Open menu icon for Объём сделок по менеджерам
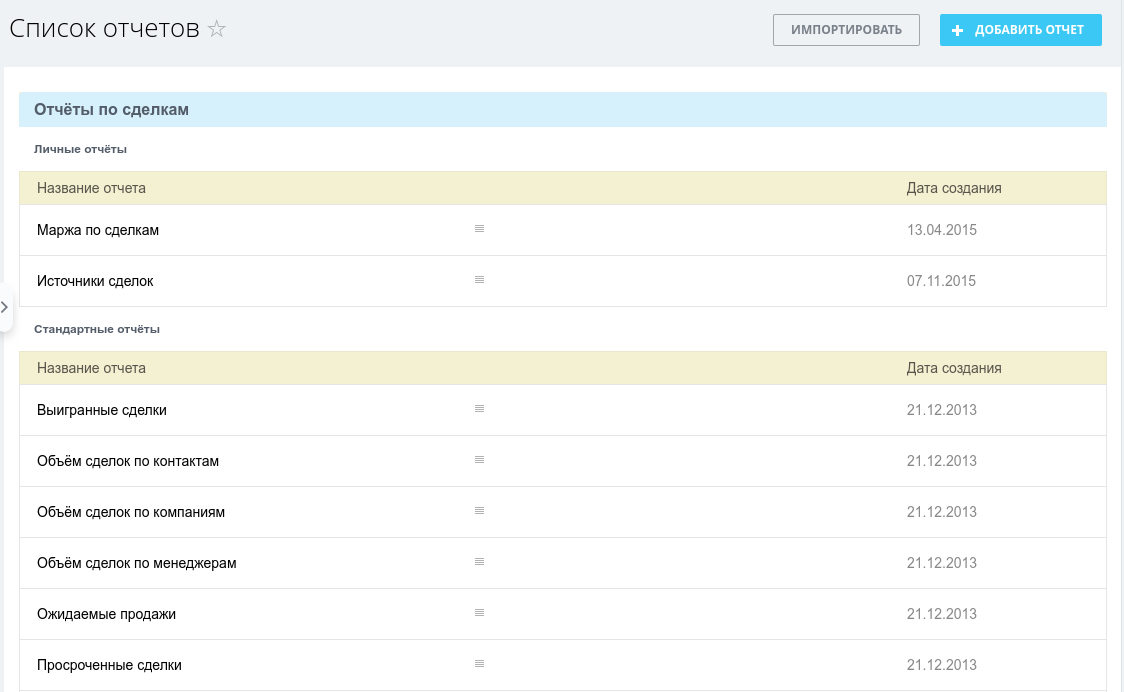This screenshot has height=692, width=1124. pos(480,561)
